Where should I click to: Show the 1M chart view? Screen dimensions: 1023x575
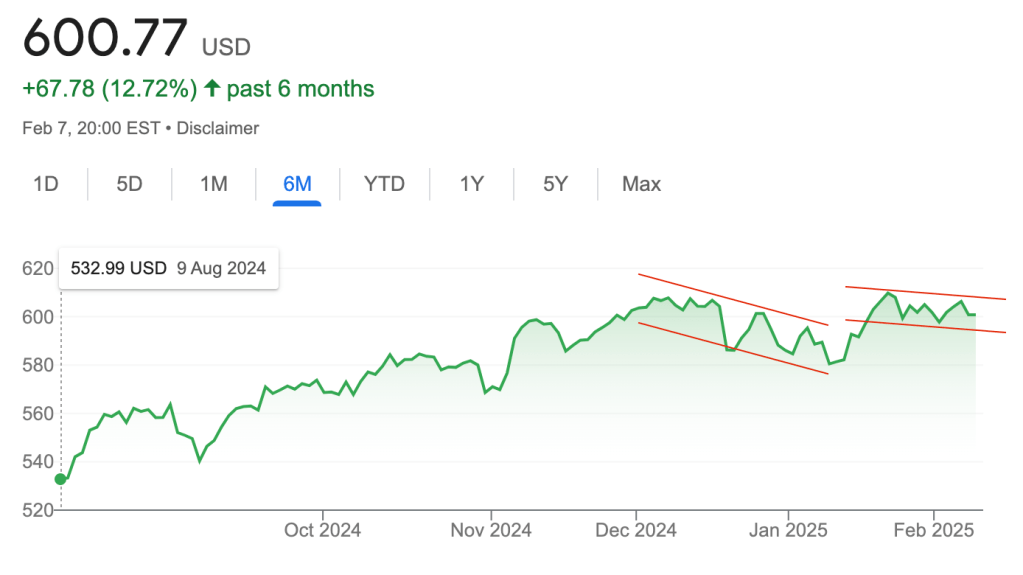pos(213,184)
